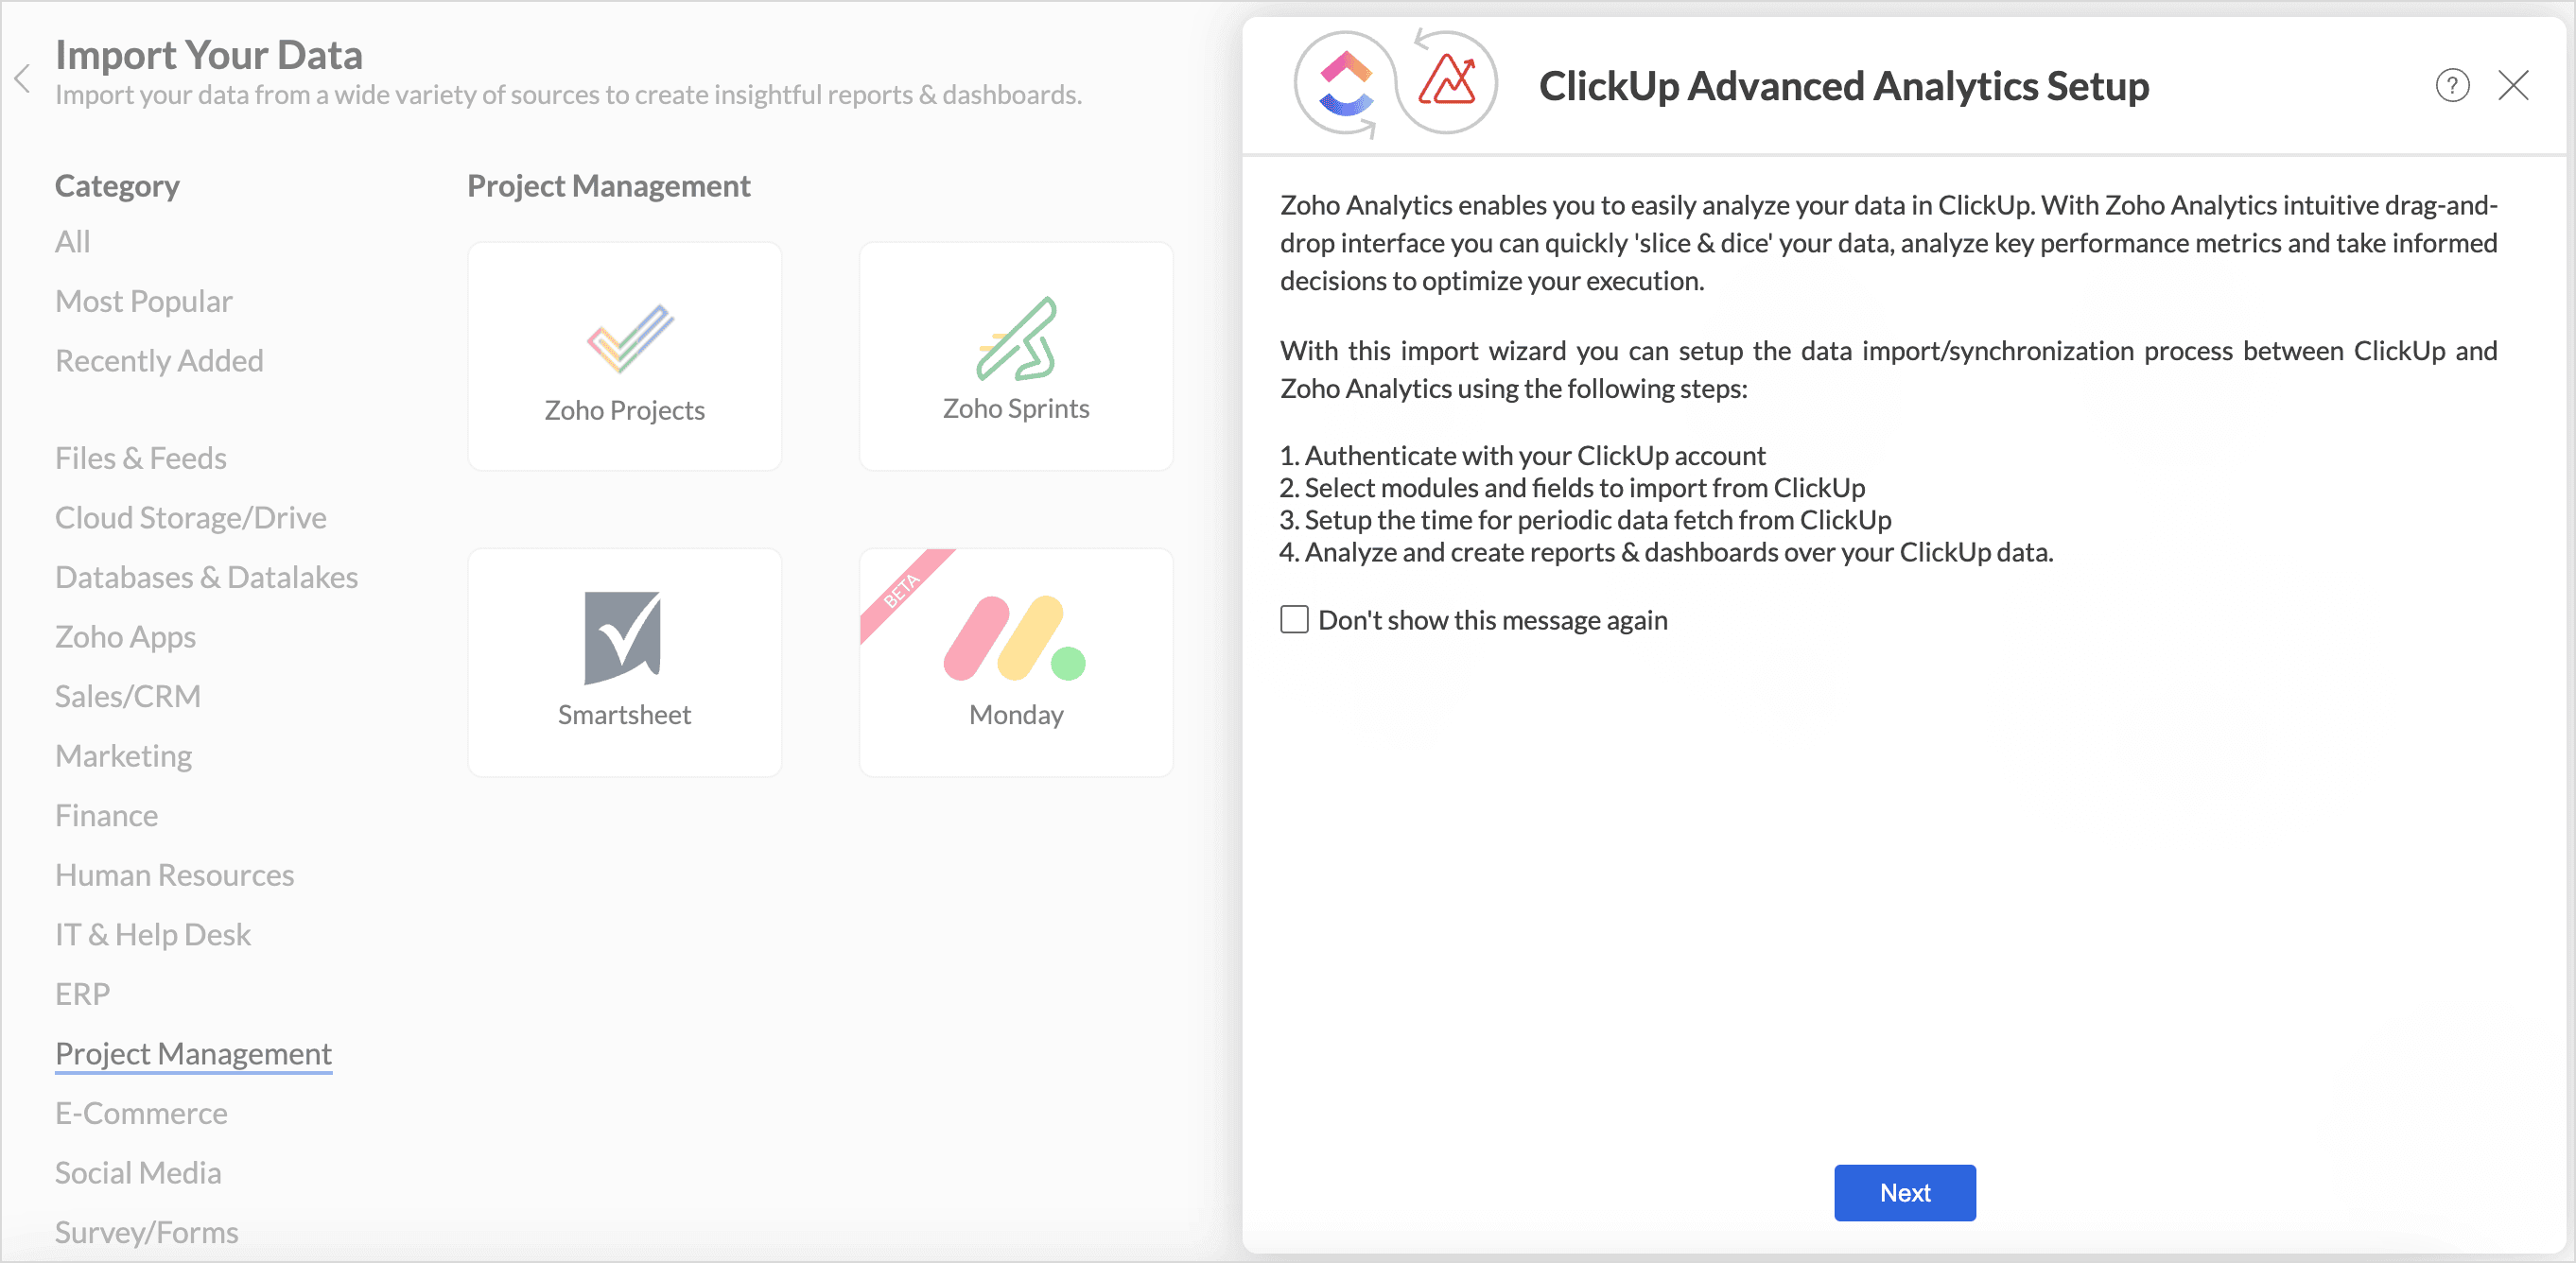Select the Zoho Sprints connector icon
Viewport: 2576px width, 1263px height.
point(1016,338)
